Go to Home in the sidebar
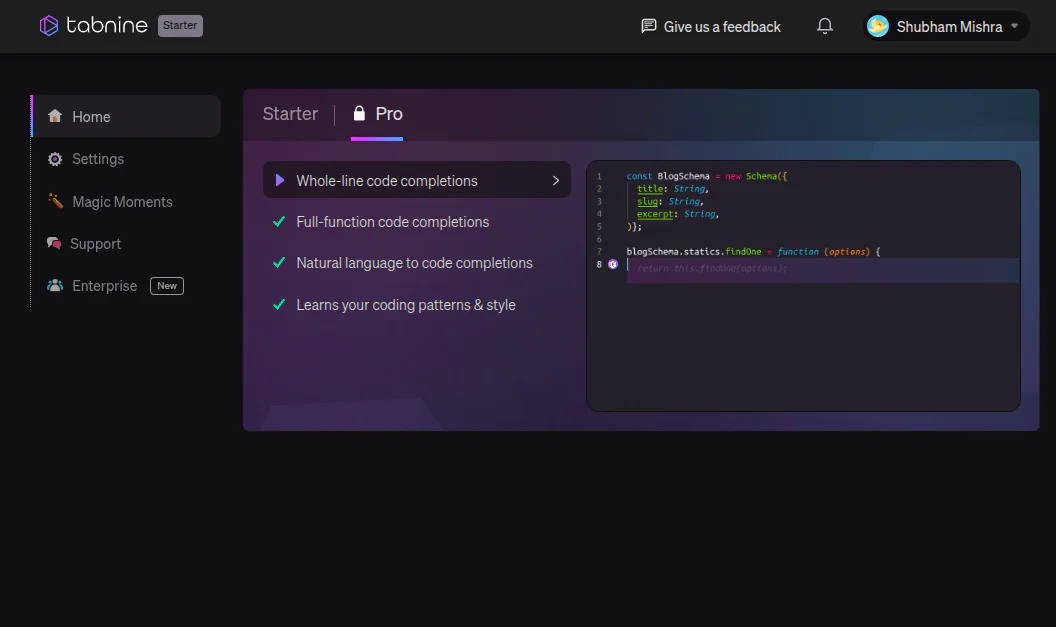1056x627 pixels. point(126,117)
